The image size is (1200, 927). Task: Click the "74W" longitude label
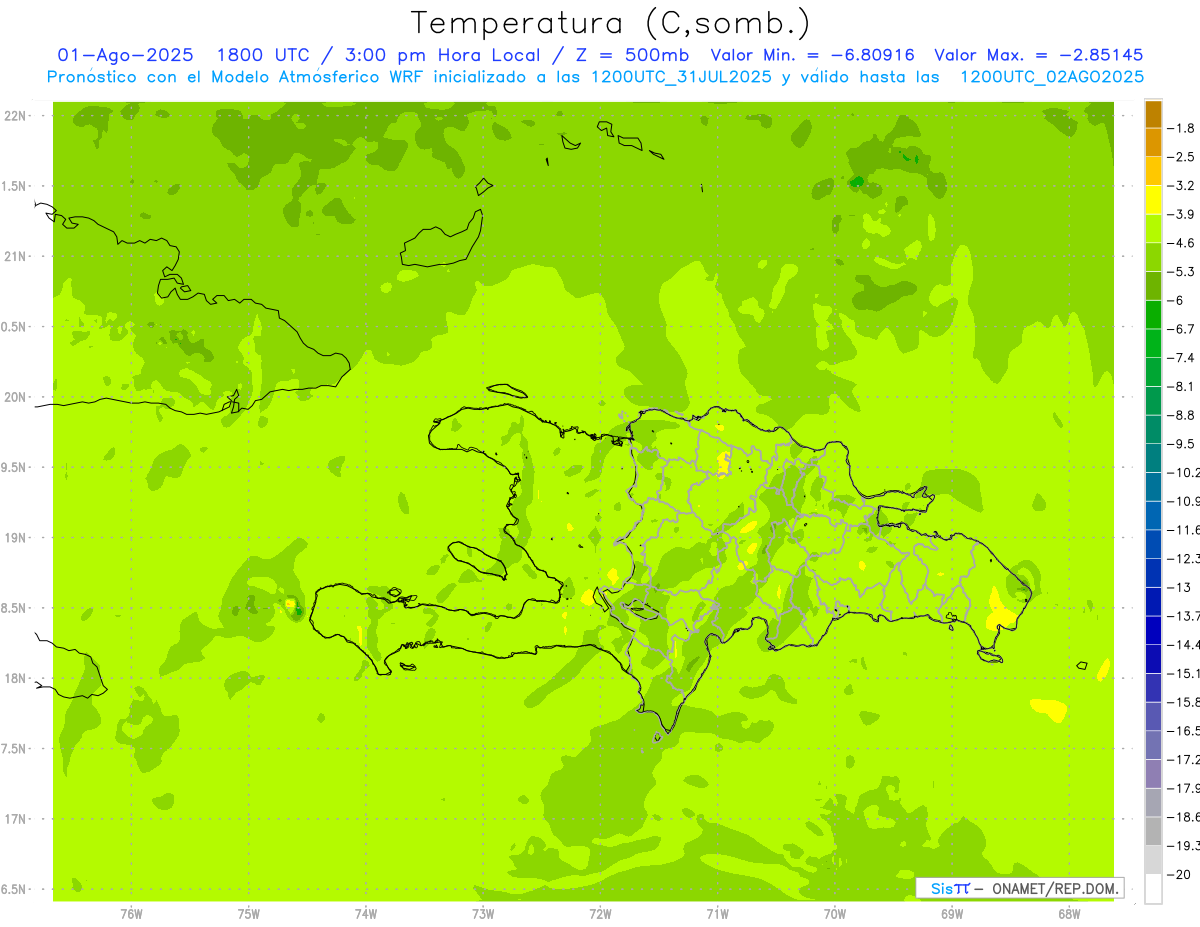(x=365, y=914)
